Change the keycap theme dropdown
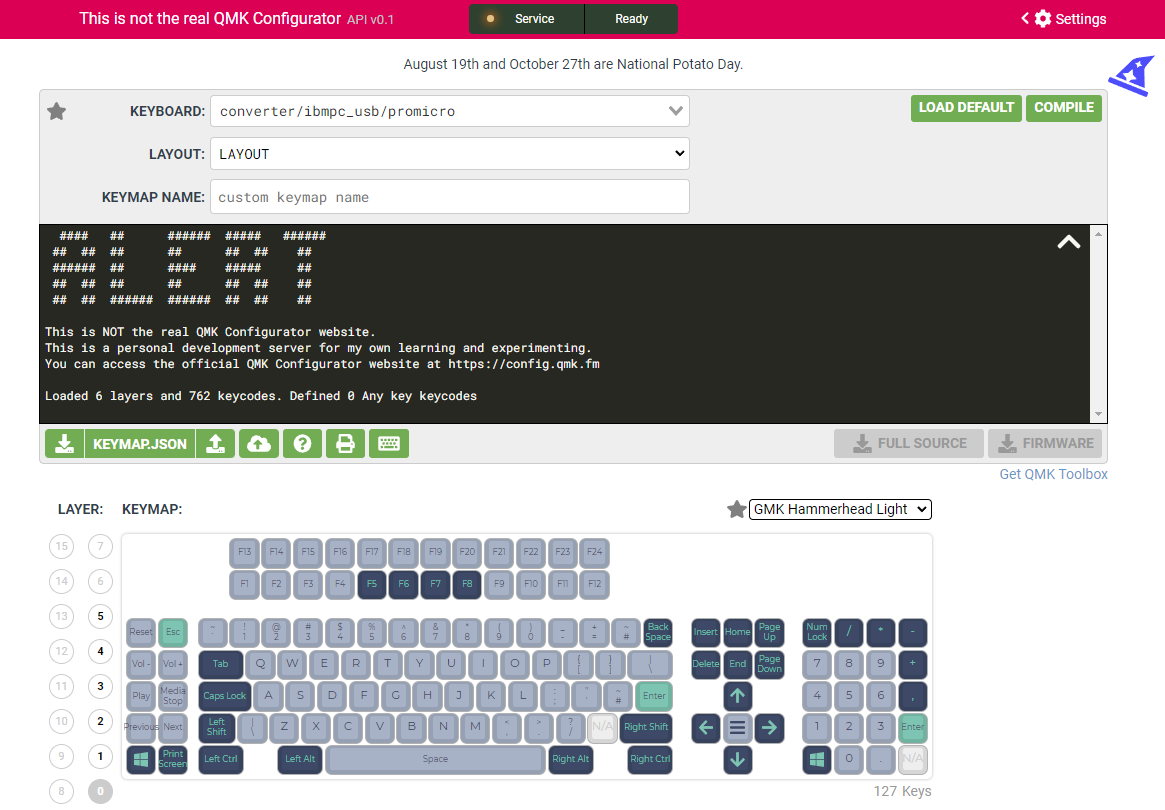Screen dimensions: 1165x810 (840, 509)
